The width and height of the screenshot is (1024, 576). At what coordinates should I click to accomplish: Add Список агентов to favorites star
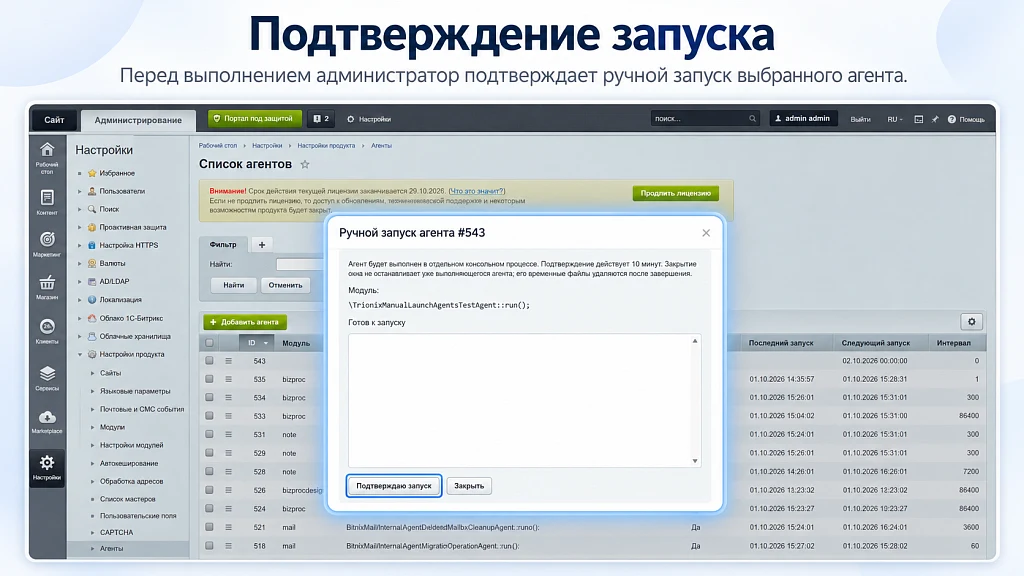point(305,165)
